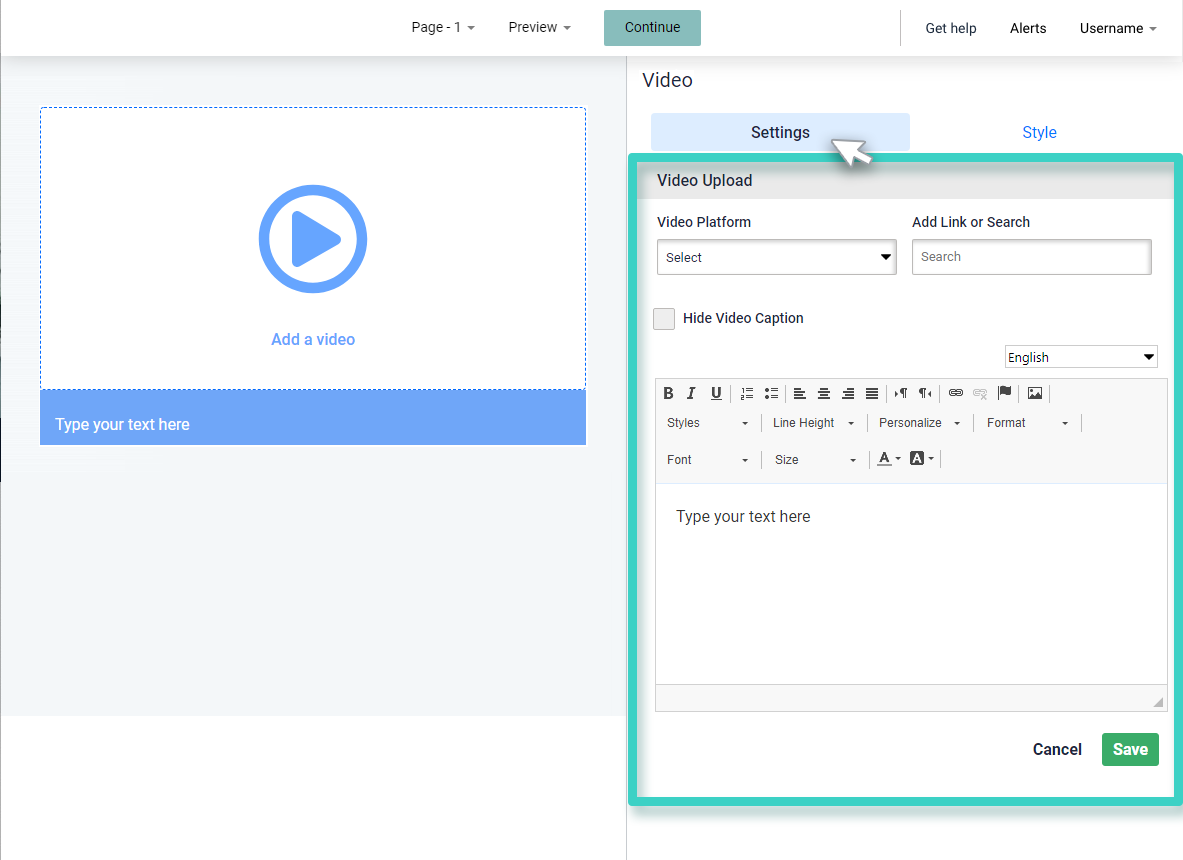Image resolution: width=1183 pixels, height=860 pixels.
Task: Remove hyperlink with unlink icon
Action: pos(980,393)
